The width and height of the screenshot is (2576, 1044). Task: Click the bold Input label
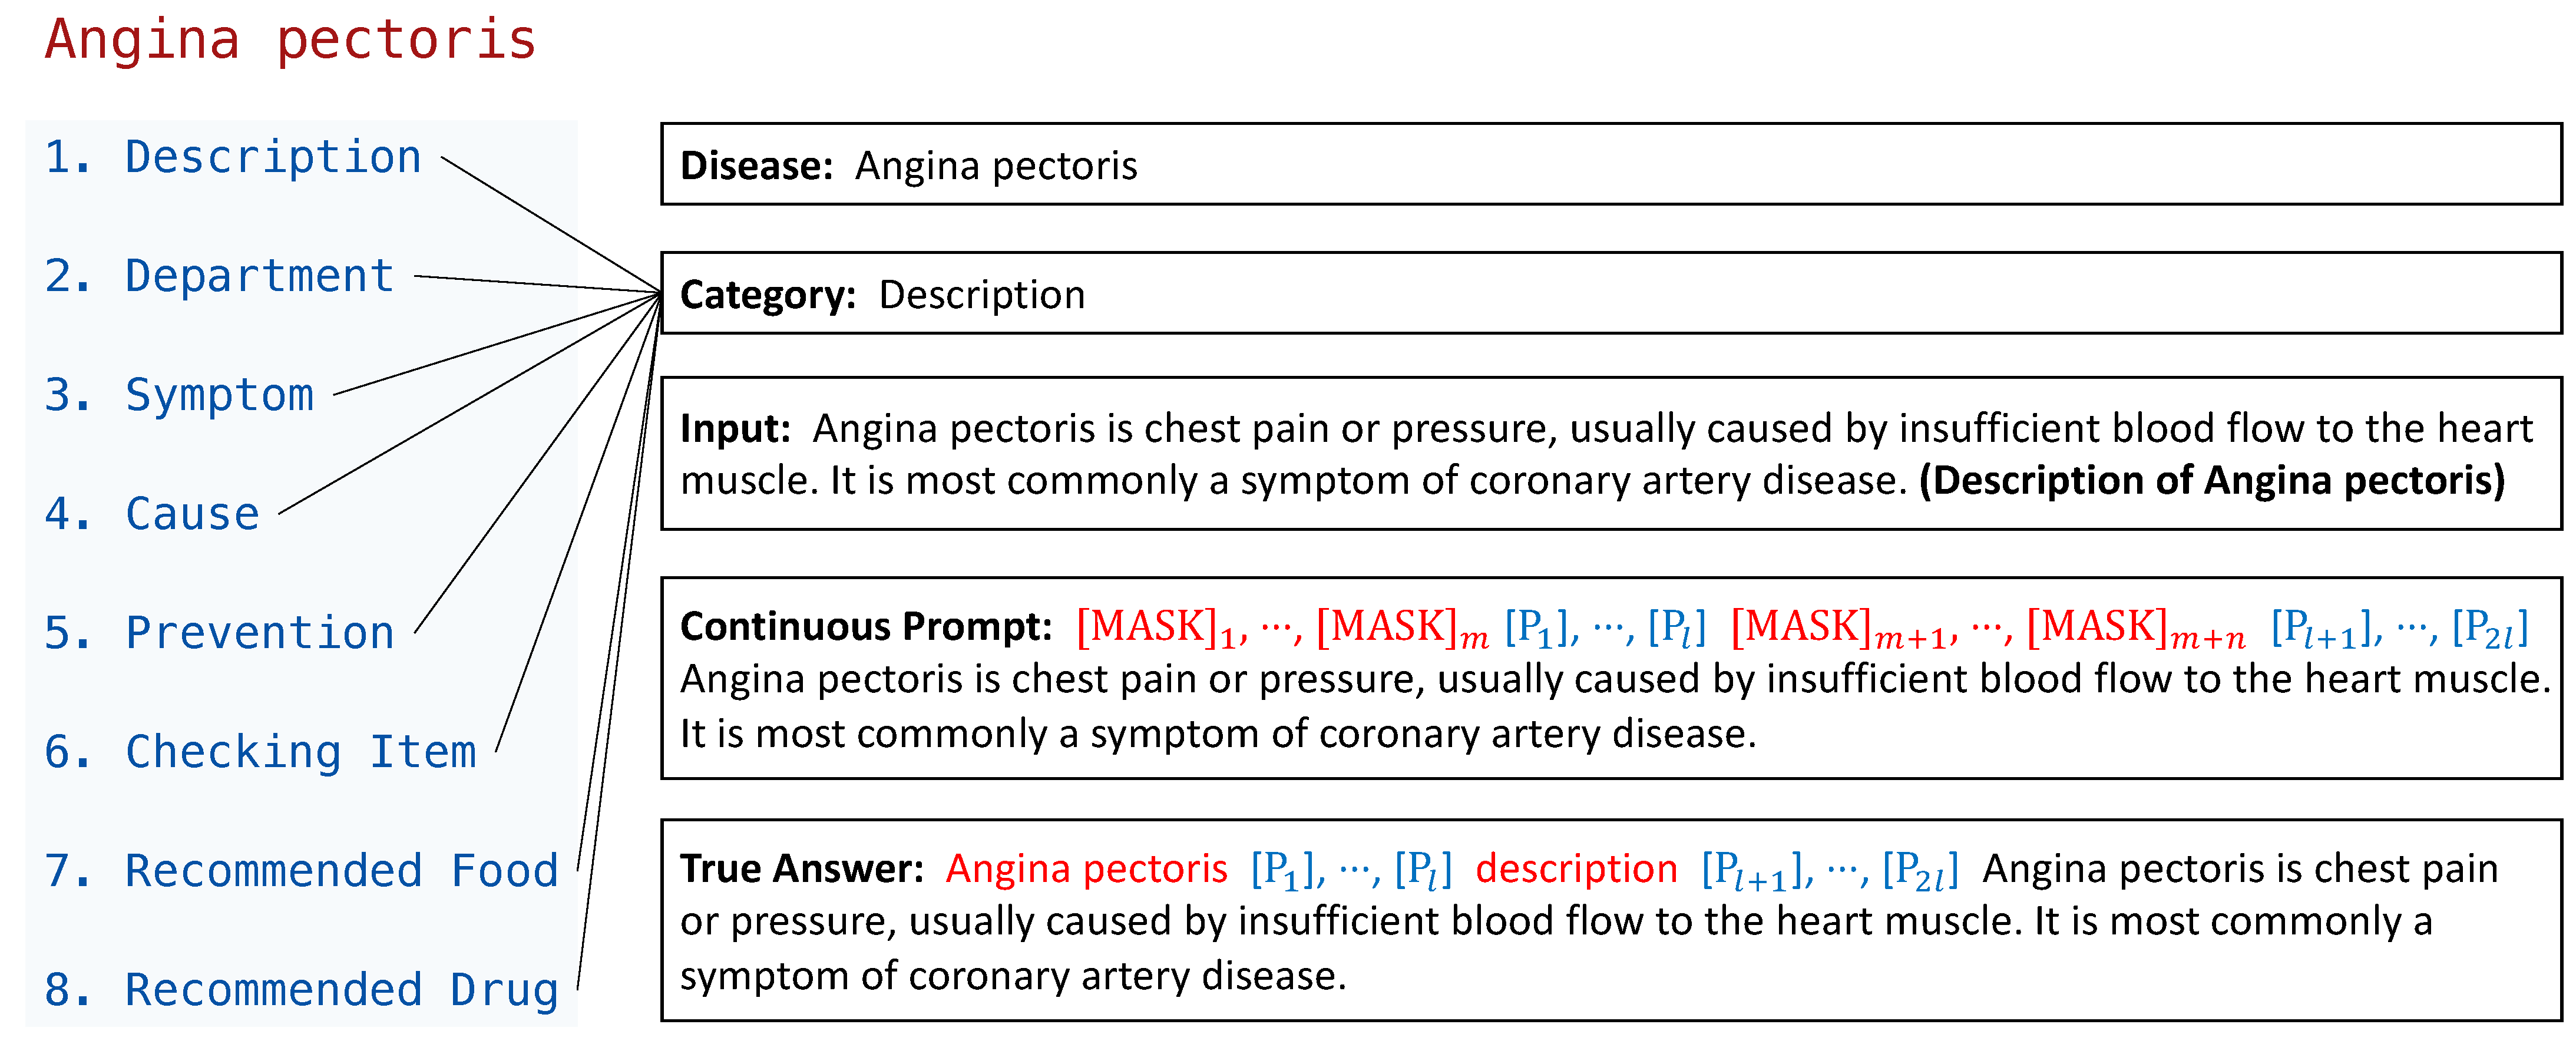pyautogui.click(x=735, y=429)
